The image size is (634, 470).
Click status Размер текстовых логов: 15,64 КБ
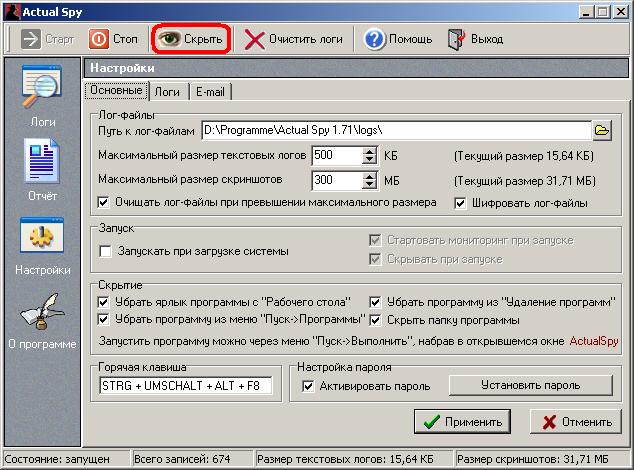click(345, 459)
